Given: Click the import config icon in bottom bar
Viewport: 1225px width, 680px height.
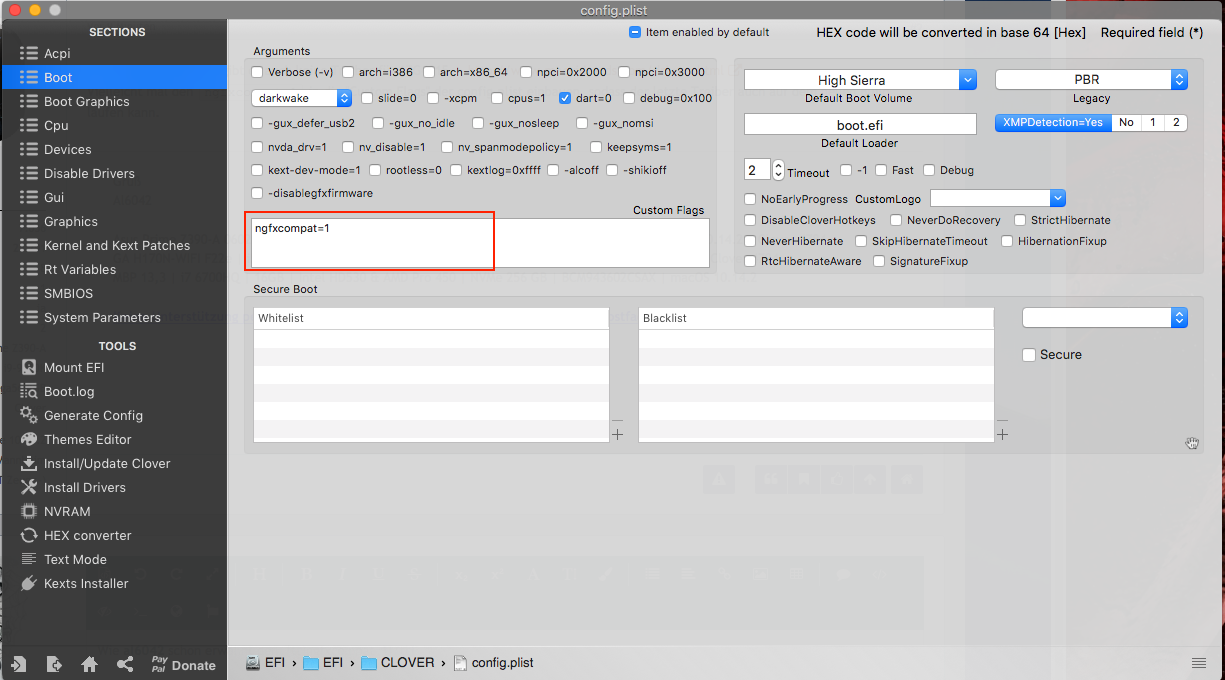Looking at the screenshot, I should [19, 664].
